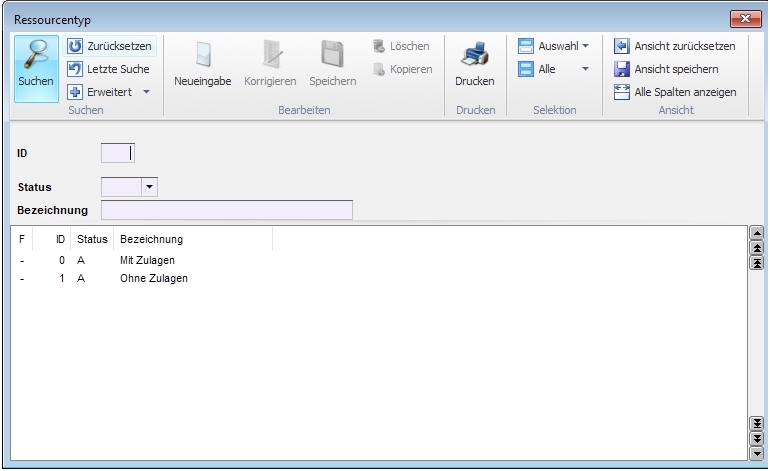
Task: Click Status A of Mit Zulagen row
Action: point(81,260)
